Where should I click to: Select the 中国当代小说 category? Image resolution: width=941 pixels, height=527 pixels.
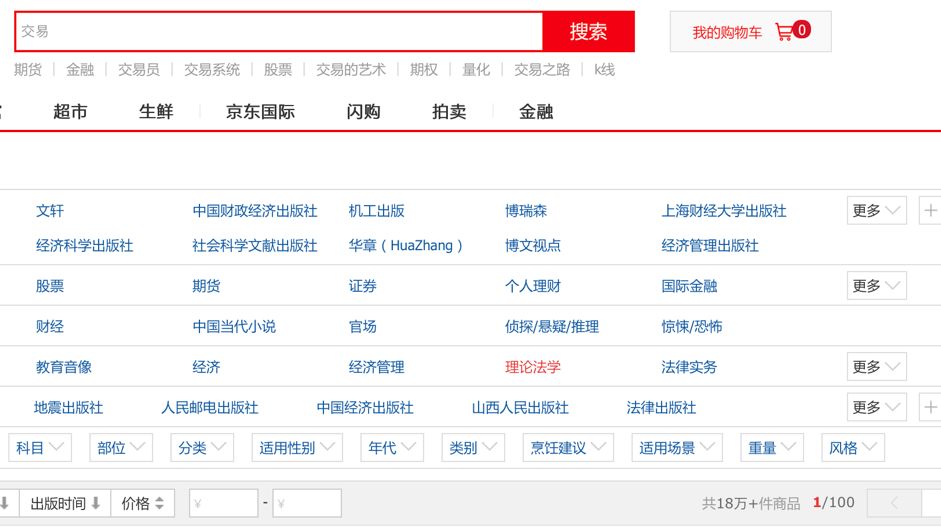pyautogui.click(x=234, y=327)
